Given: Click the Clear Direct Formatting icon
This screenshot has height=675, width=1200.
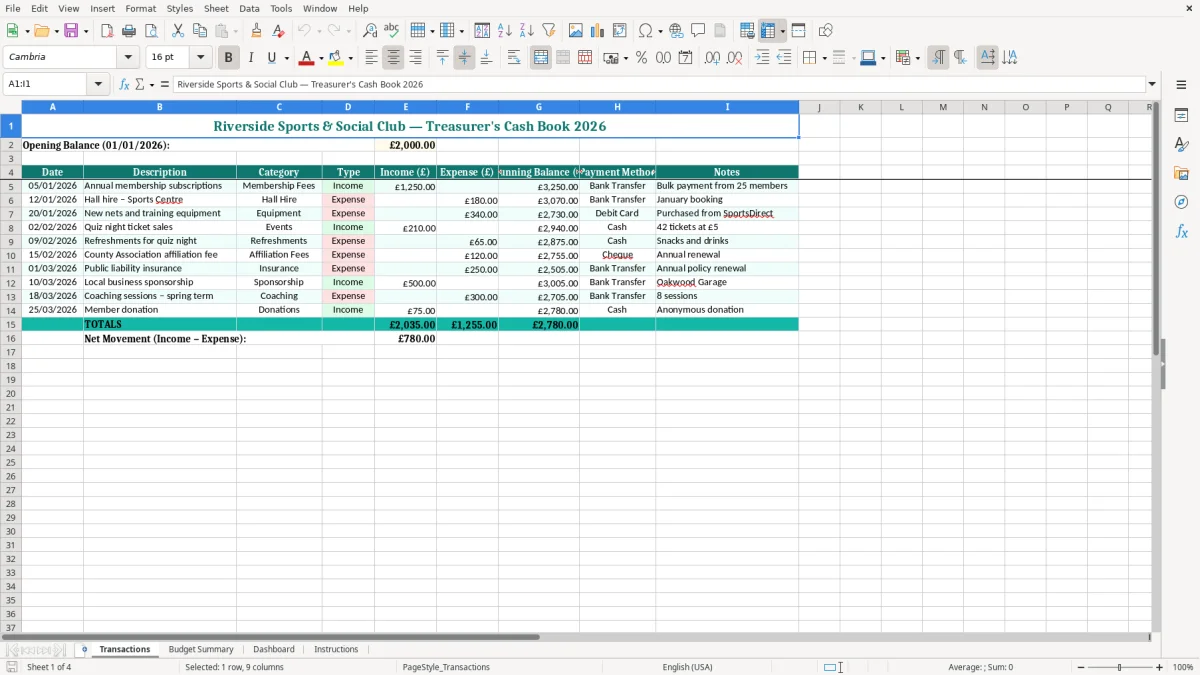Looking at the screenshot, I should click(x=279, y=31).
